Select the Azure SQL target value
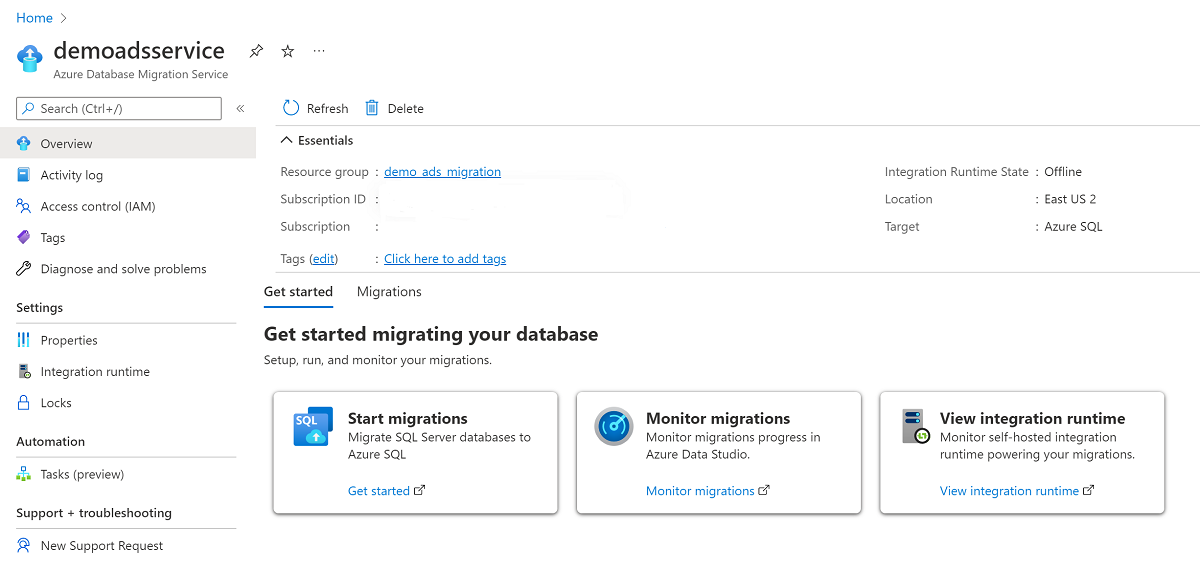The image size is (1200, 571). coord(1073,227)
